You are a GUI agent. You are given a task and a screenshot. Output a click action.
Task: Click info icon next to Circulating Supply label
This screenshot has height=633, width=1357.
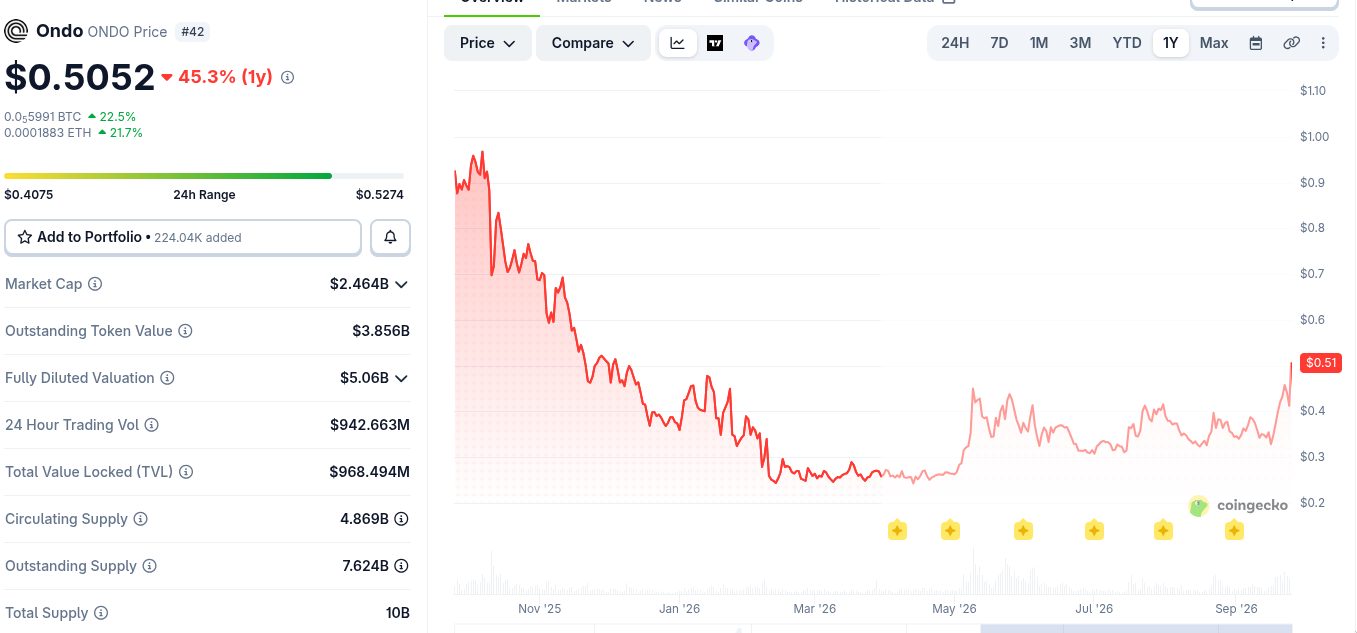pos(141,519)
